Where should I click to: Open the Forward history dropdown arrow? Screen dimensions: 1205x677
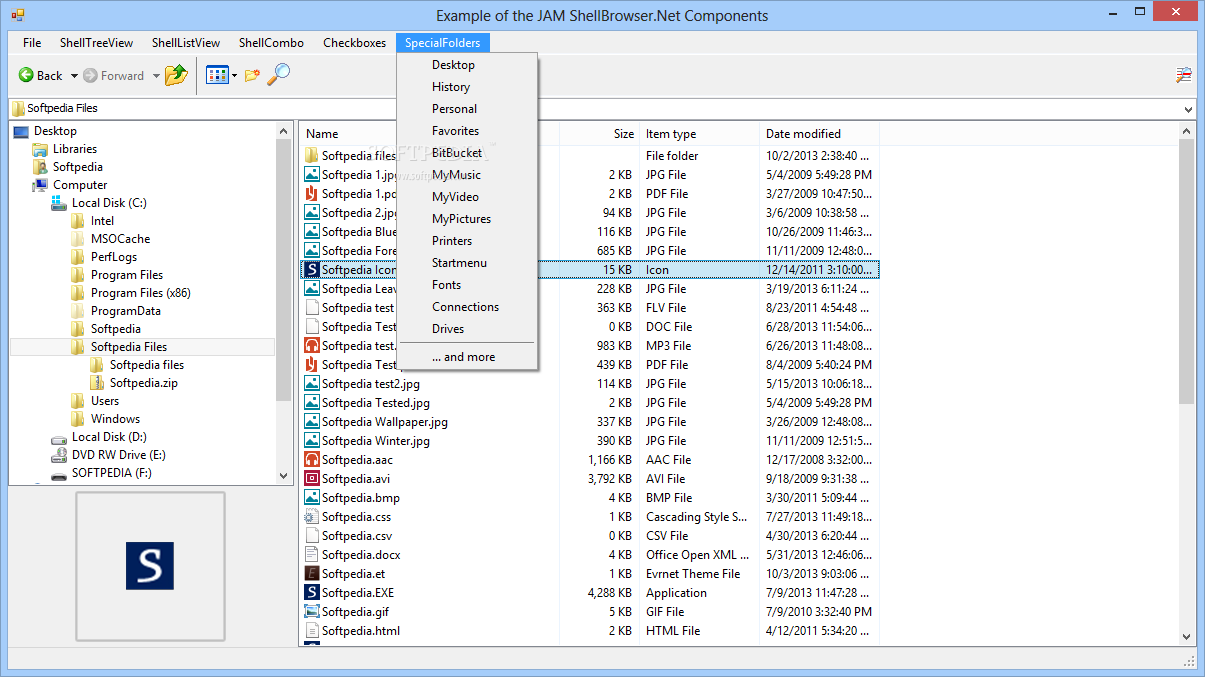tap(156, 76)
